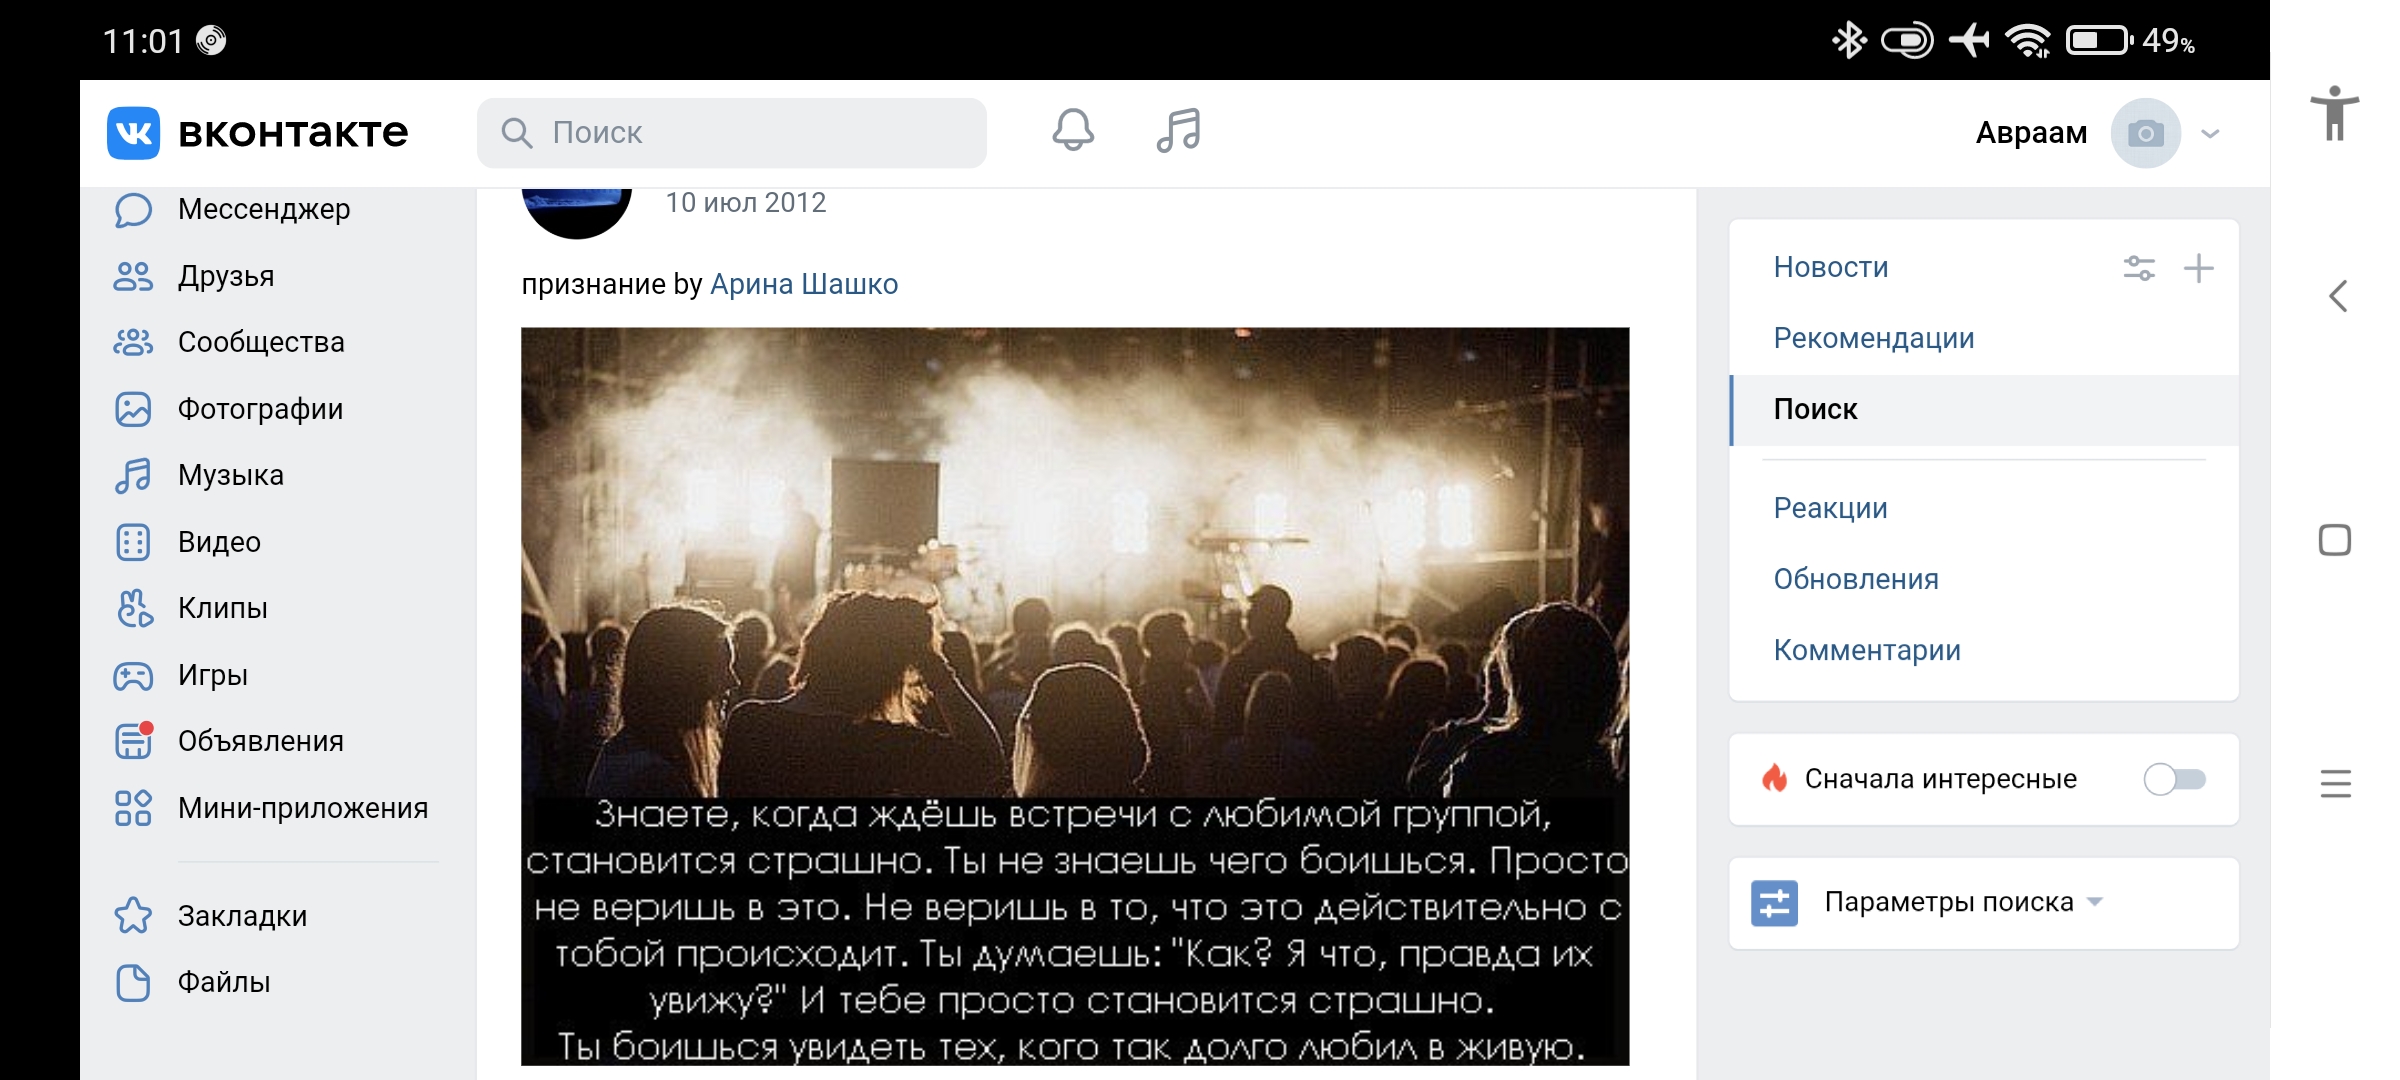2400x1080 pixels.
Task: Open the concert post image
Action: click(1075, 696)
